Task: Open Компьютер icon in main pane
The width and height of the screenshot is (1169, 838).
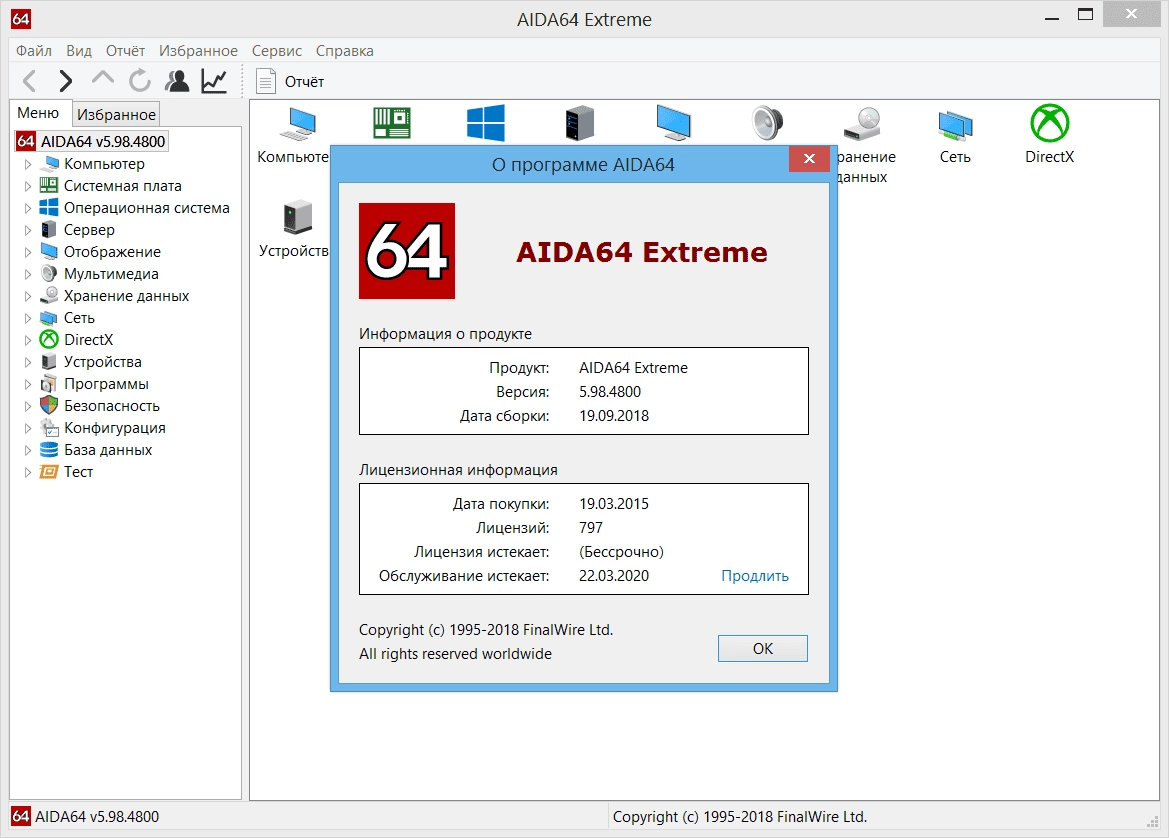Action: (x=298, y=124)
